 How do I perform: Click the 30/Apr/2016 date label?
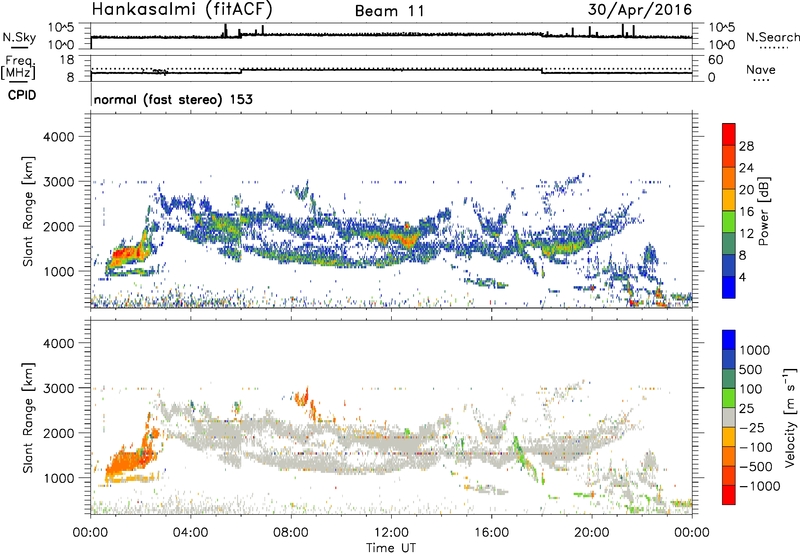640,10
